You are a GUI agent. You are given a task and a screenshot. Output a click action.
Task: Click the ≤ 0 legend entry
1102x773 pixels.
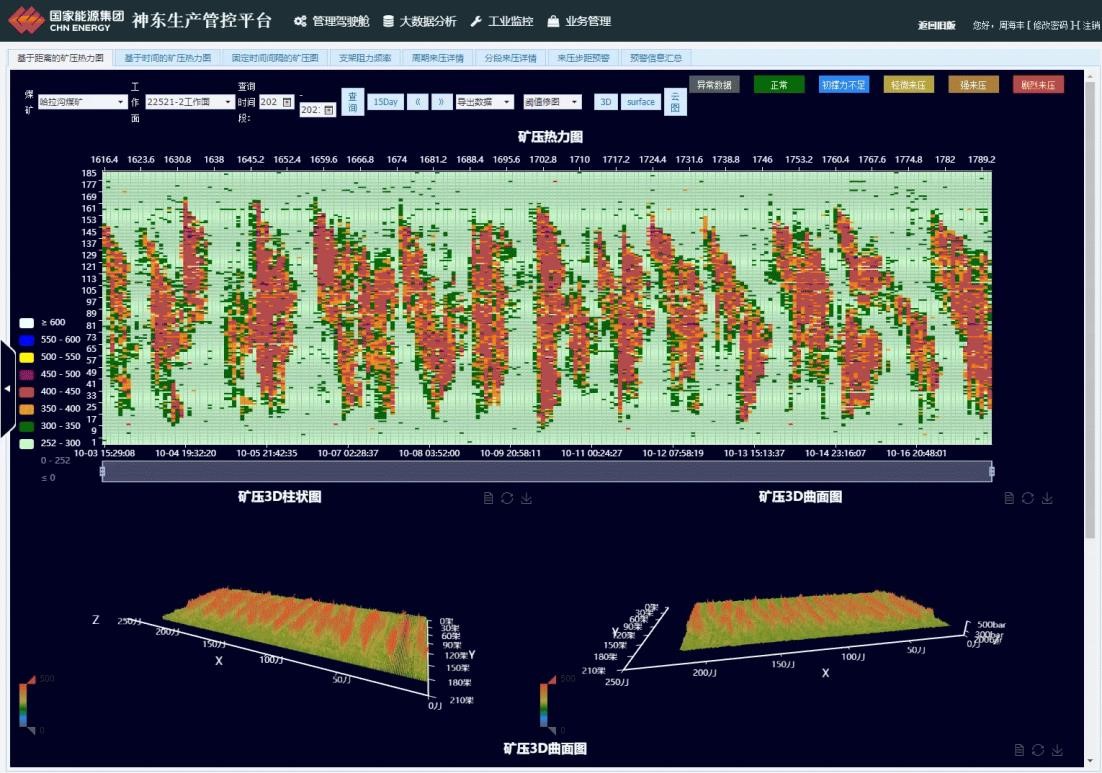point(48,478)
